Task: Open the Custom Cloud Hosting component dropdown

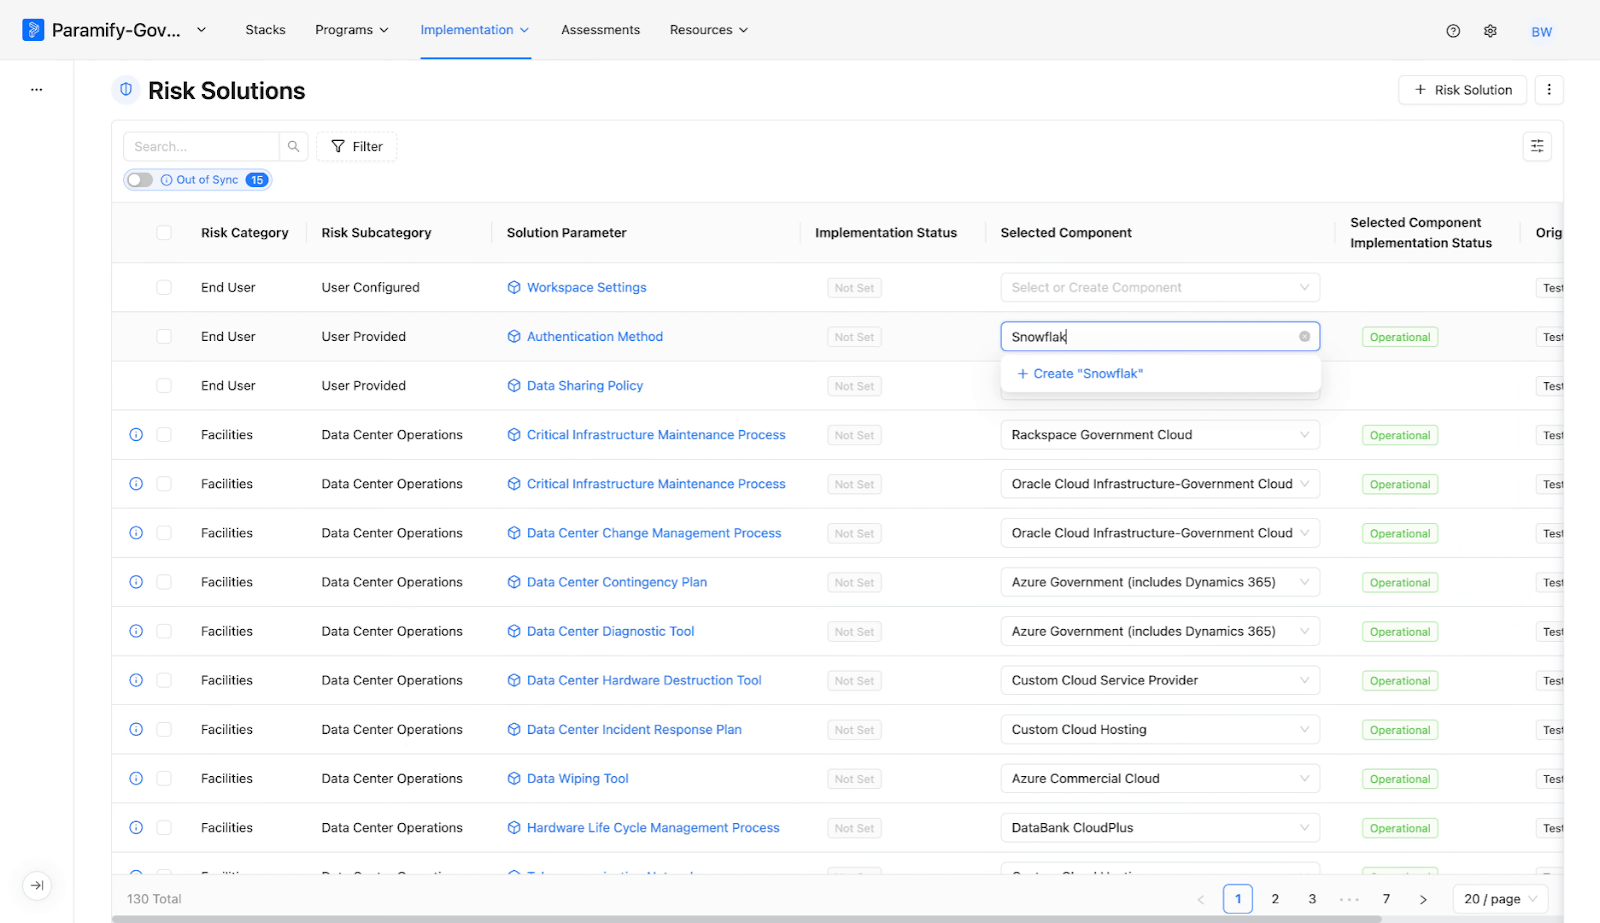Action: [1160, 729]
